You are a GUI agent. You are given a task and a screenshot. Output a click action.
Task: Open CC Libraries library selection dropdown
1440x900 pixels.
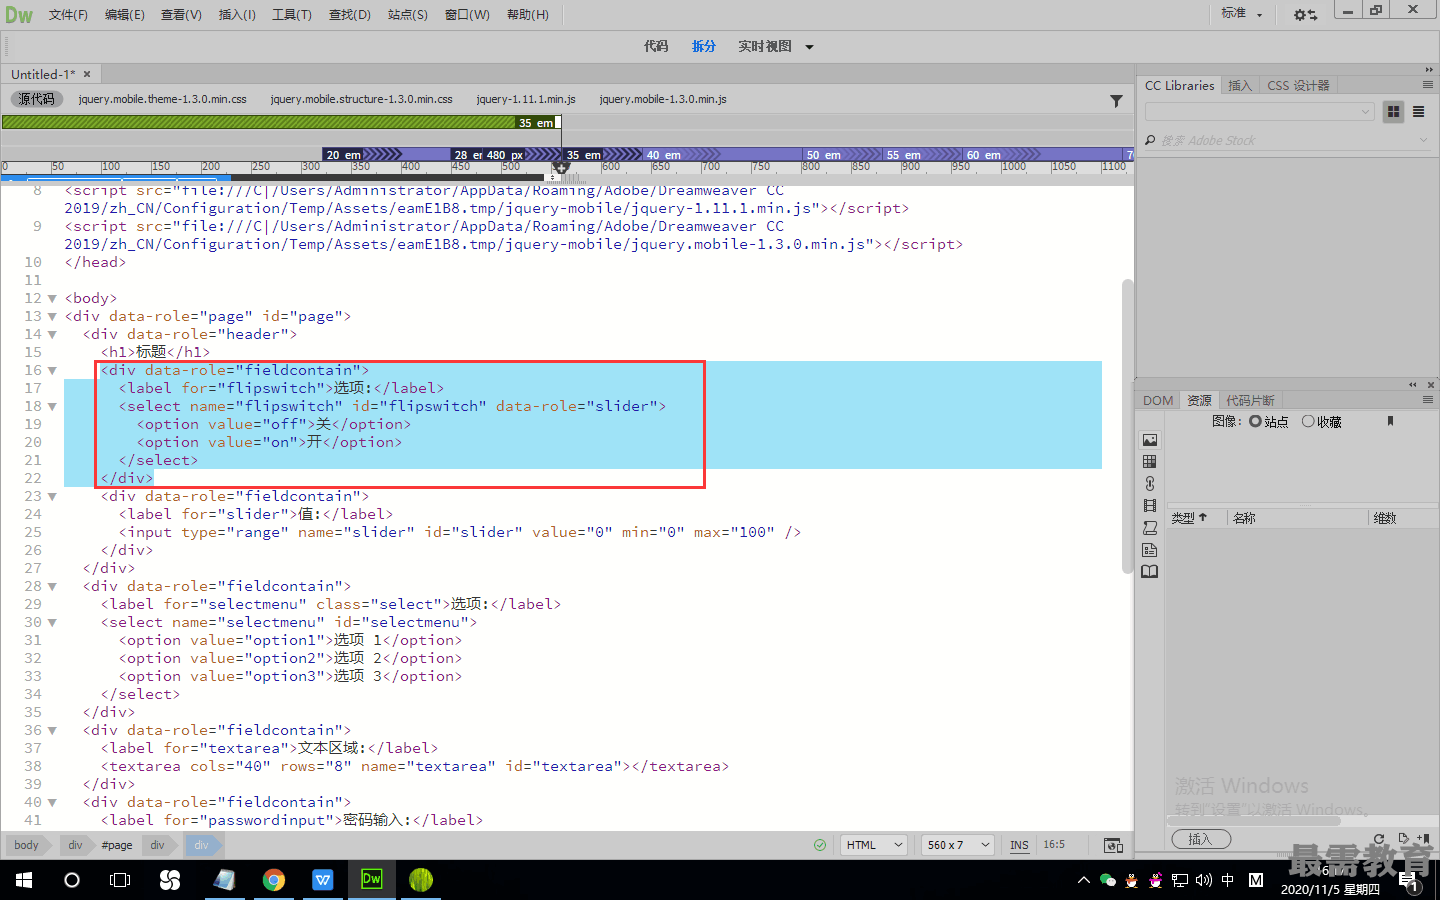click(x=1259, y=112)
